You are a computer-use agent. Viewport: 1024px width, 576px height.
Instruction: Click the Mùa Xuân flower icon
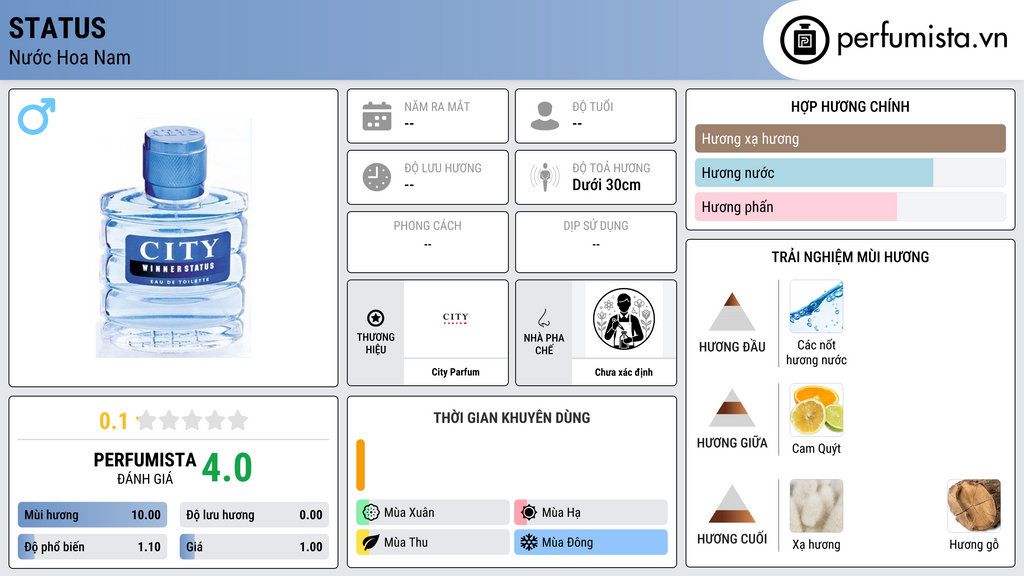click(x=370, y=513)
